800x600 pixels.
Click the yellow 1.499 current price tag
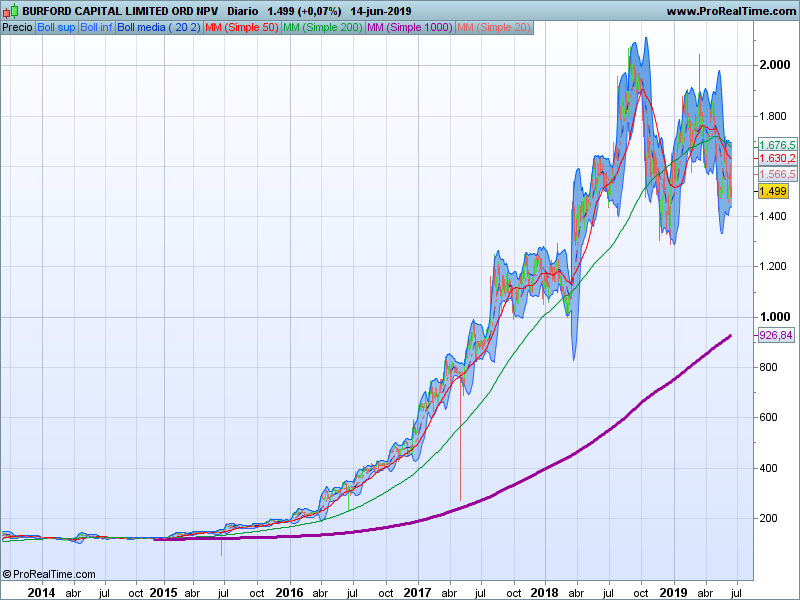point(773,191)
